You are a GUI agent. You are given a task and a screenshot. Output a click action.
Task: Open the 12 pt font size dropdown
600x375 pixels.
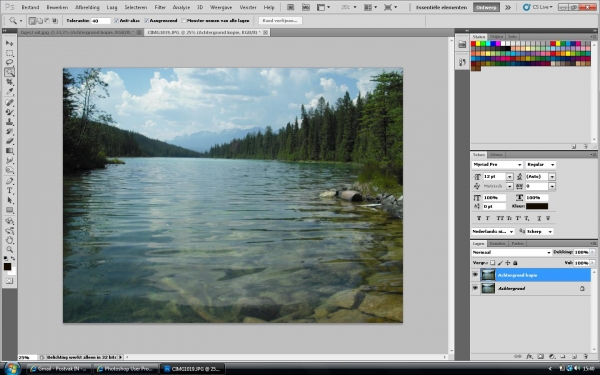[509, 176]
